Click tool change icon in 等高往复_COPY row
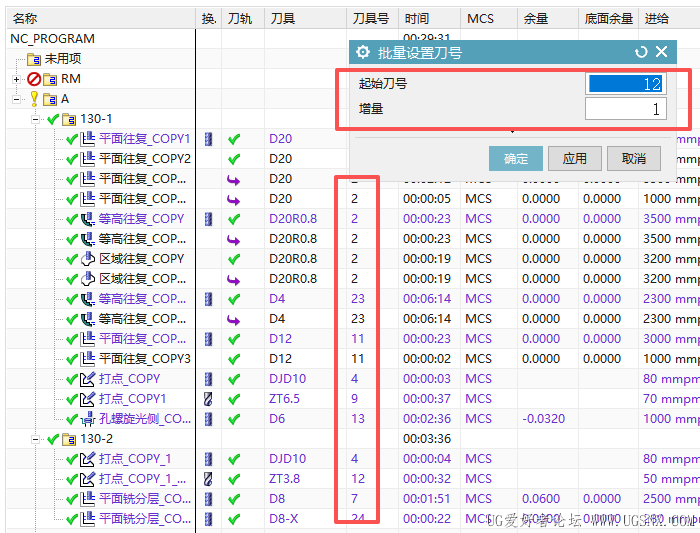Image resolution: width=700 pixels, height=533 pixels. coord(208,219)
